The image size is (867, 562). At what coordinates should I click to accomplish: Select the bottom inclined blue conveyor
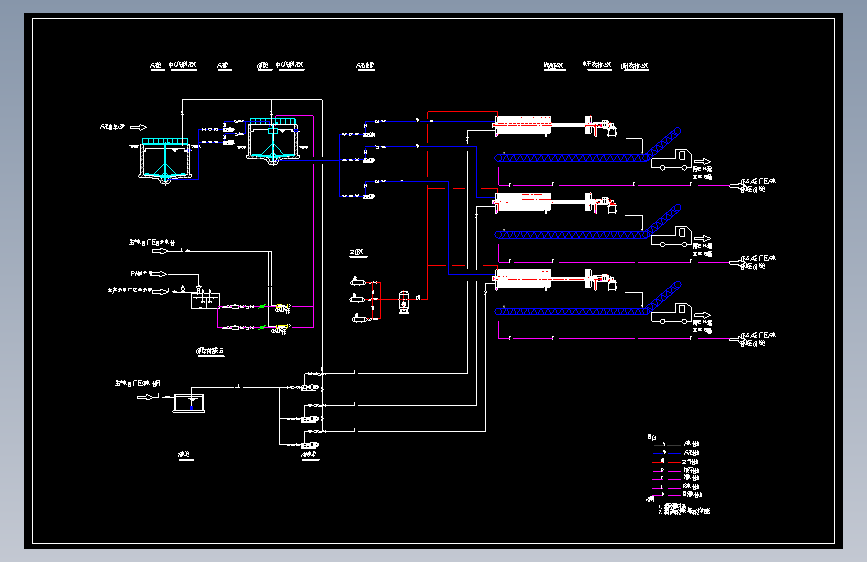(x=662, y=297)
